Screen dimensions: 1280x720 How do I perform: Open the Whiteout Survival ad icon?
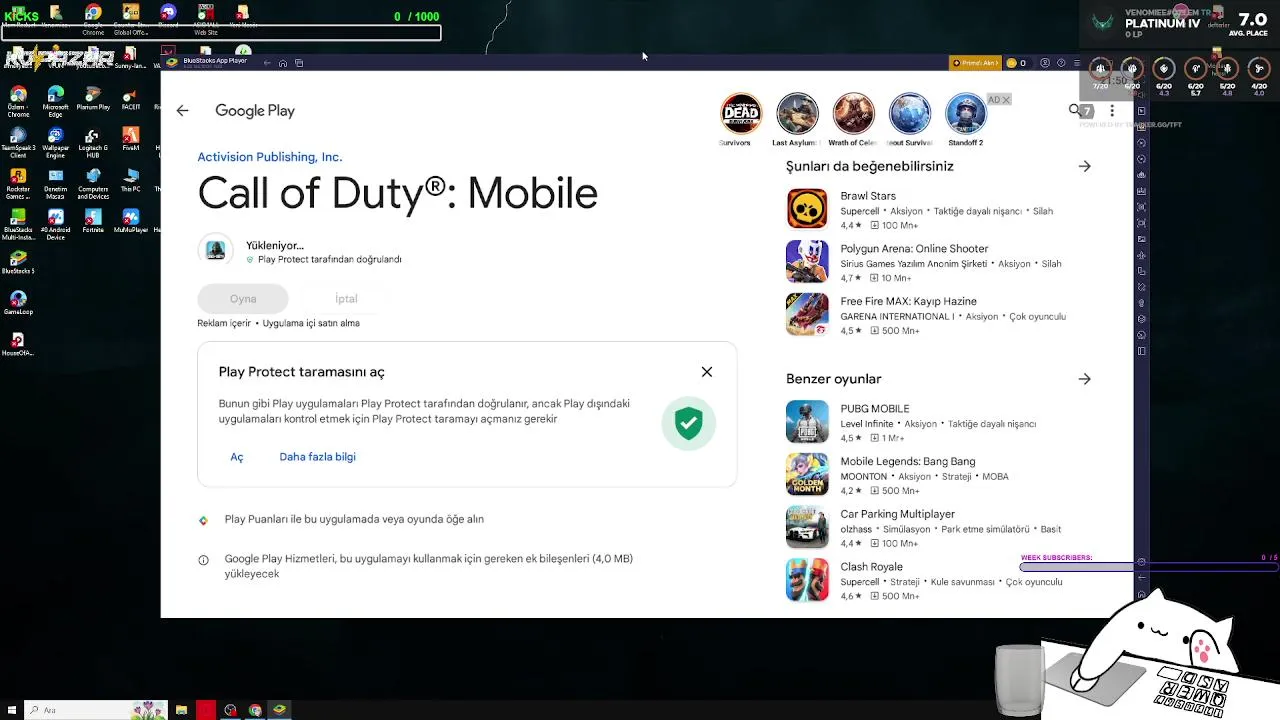[909, 113]
